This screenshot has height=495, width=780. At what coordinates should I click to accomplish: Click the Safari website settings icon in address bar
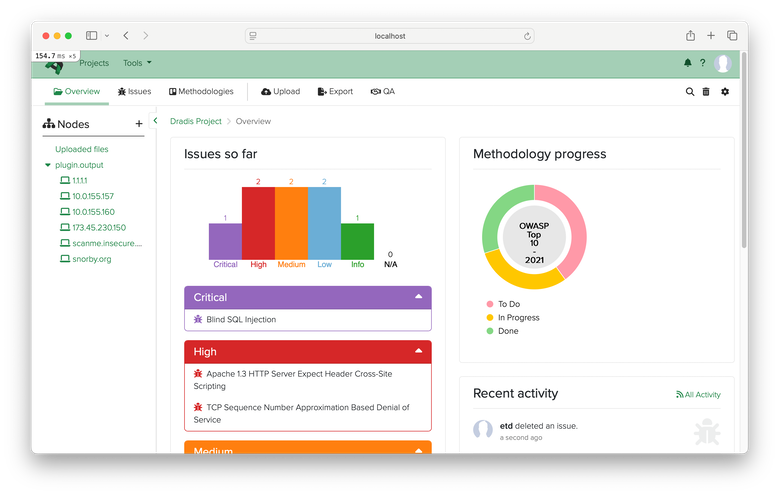click(x=253, y=36)
